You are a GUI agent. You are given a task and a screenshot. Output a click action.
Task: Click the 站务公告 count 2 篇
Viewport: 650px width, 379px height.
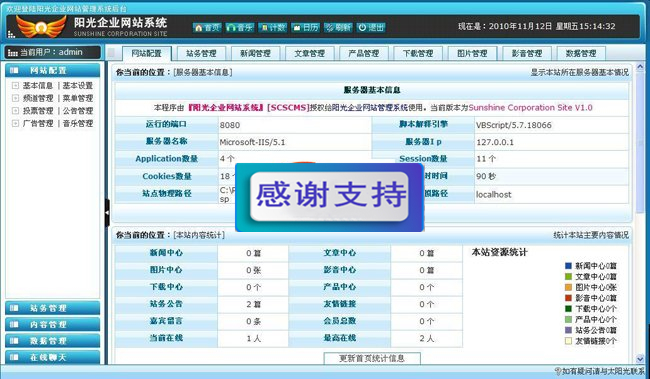pyautogui.click(x=253, y=304)
